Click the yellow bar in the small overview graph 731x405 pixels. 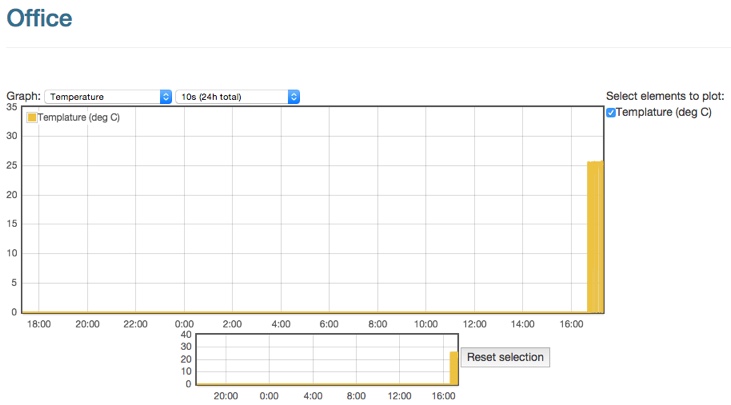[454, 367]
